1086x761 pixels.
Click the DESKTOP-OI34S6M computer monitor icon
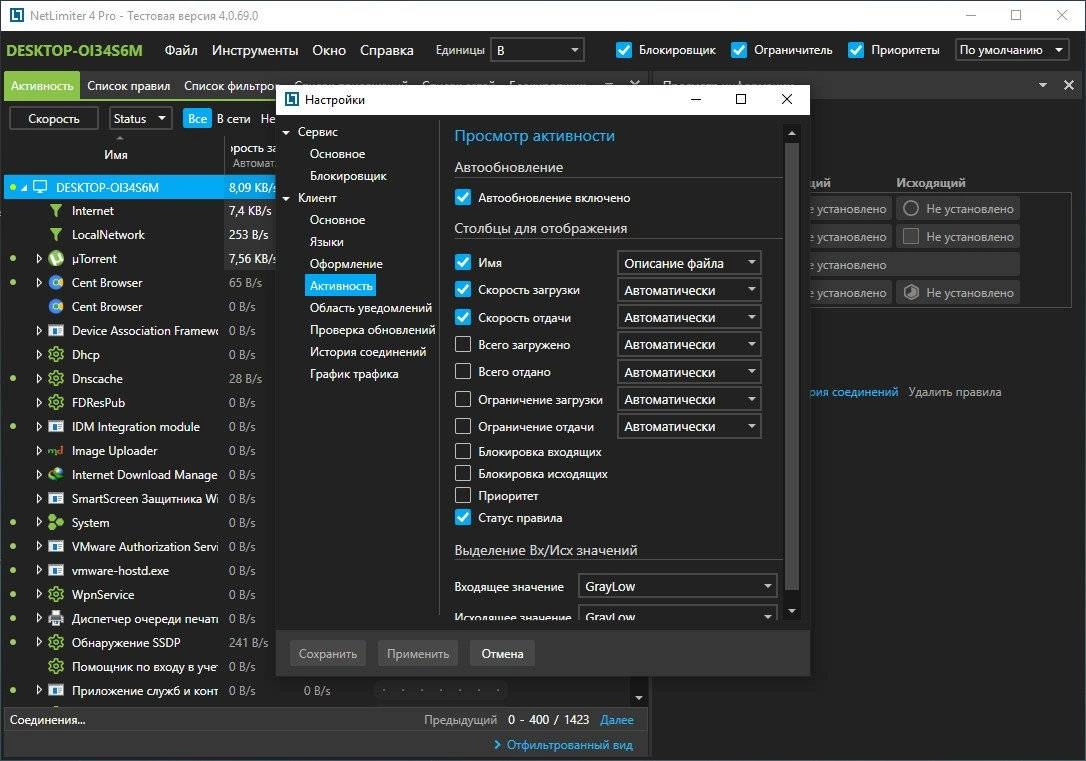[x=41, y=187]
